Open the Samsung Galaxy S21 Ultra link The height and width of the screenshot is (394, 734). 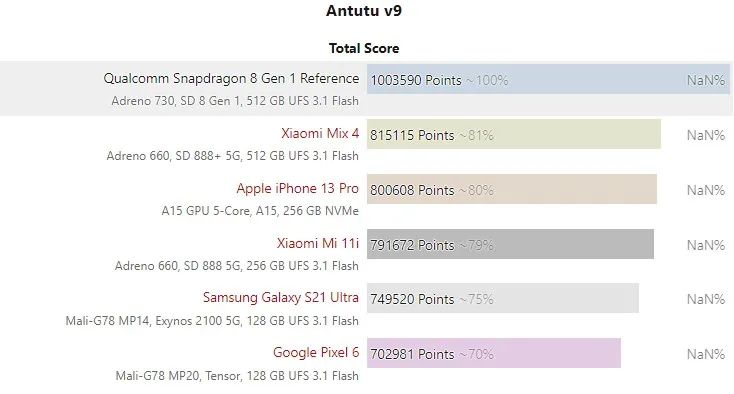(280, 298)
